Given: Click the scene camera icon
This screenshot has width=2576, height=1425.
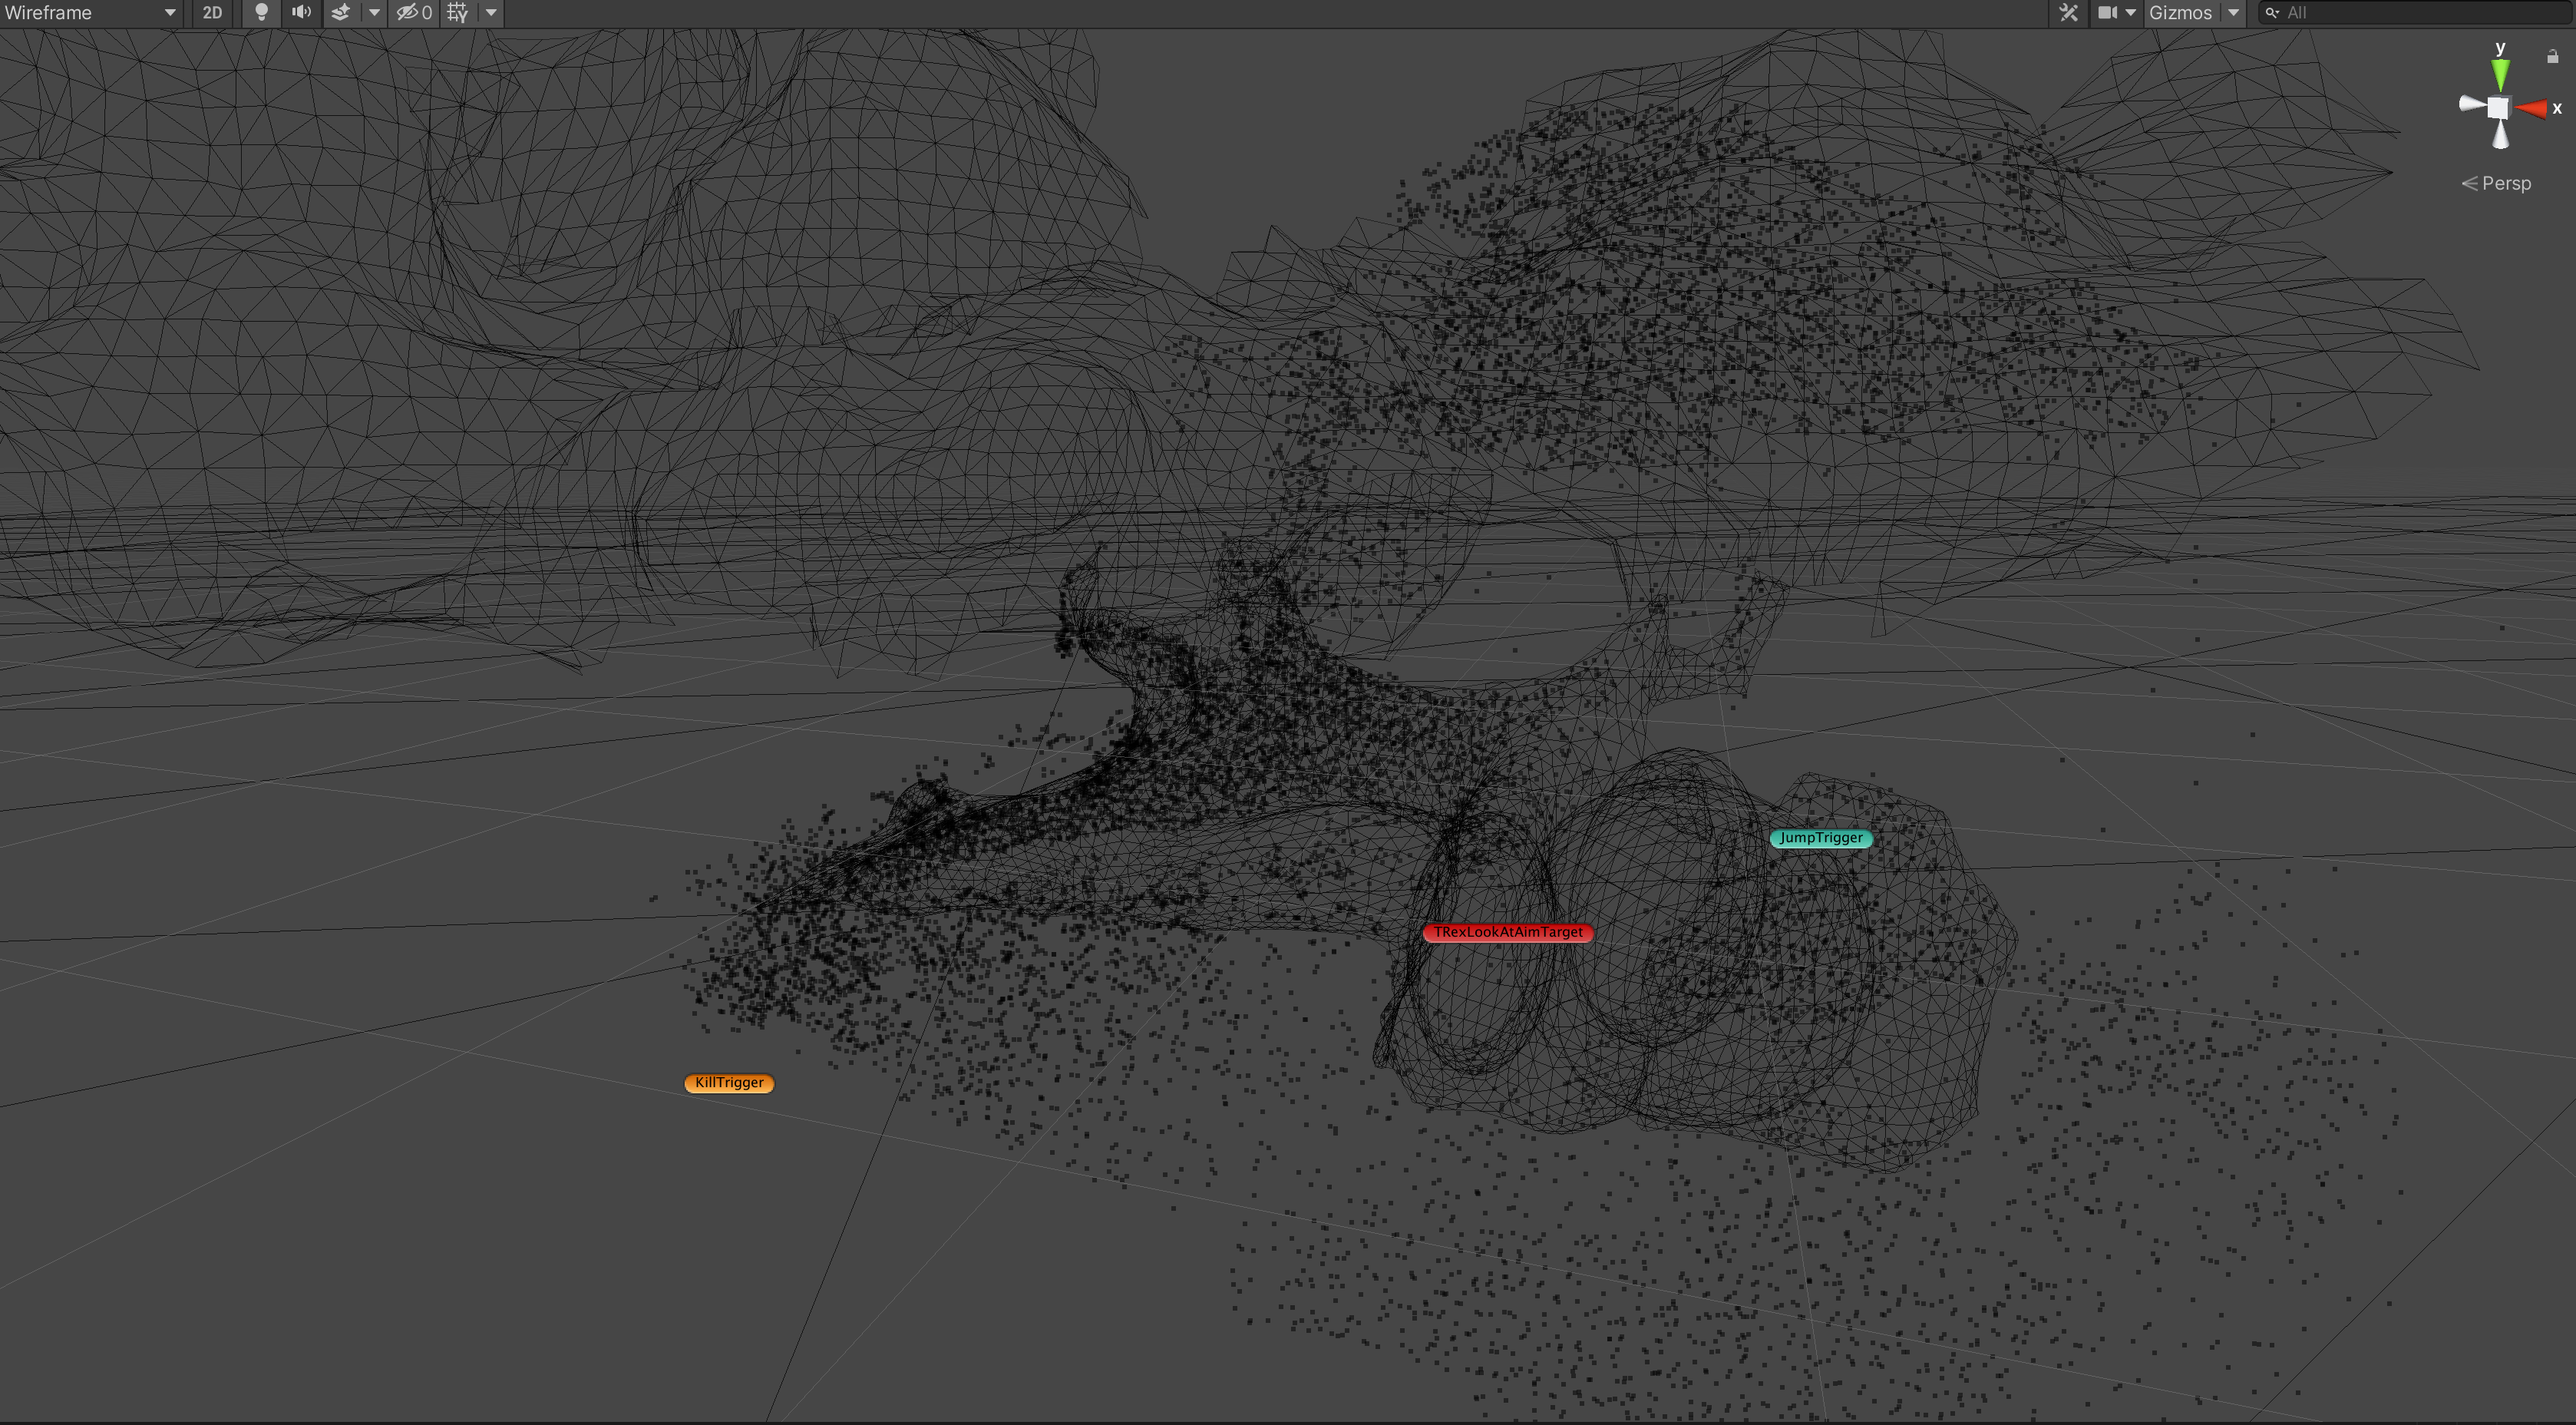Looking at the screenshot, I should [x=2107, y=13].
